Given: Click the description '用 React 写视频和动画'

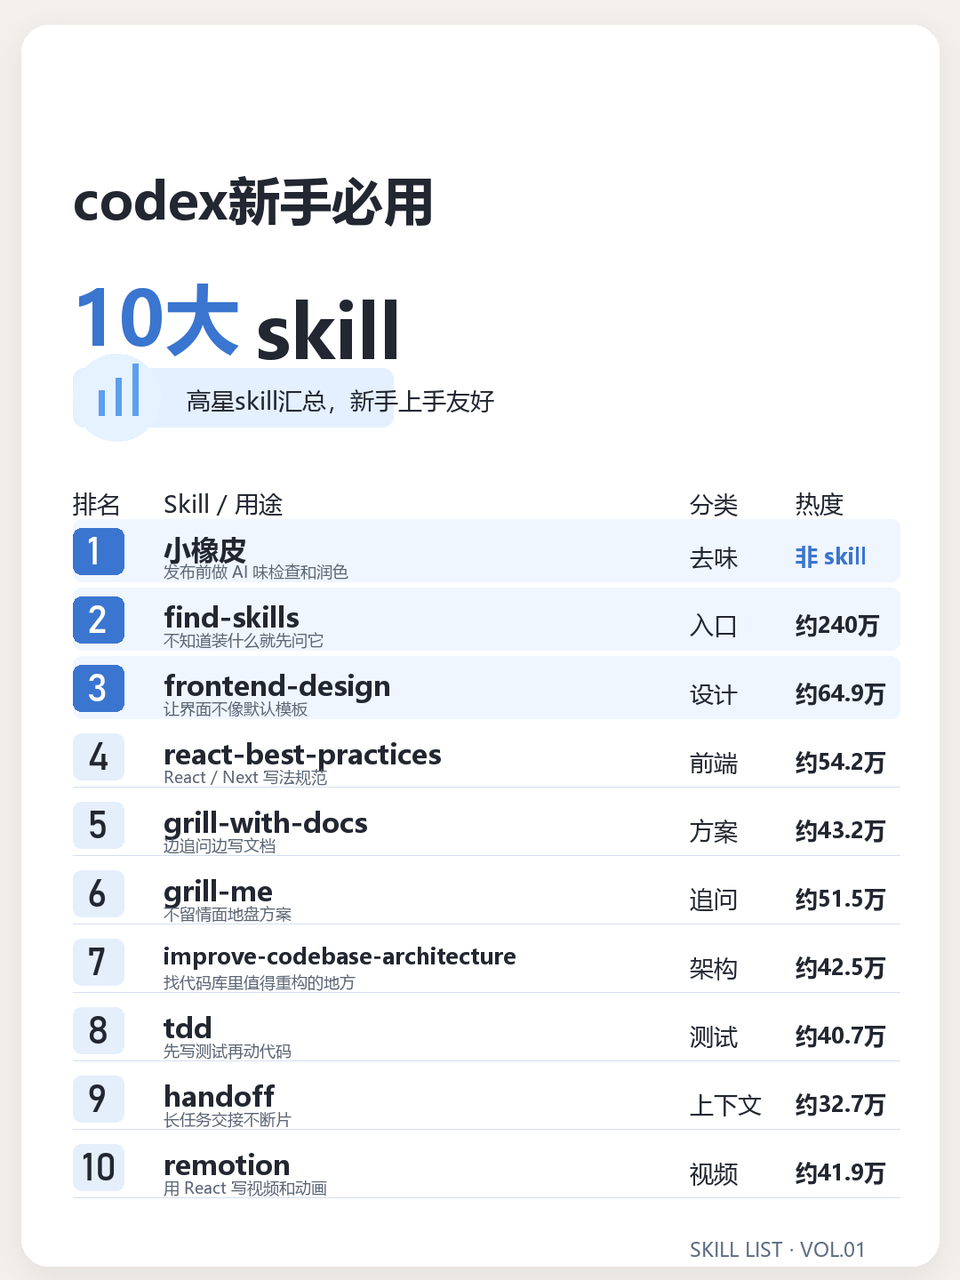Looking at the screenshot, I should click(245, 1188).
